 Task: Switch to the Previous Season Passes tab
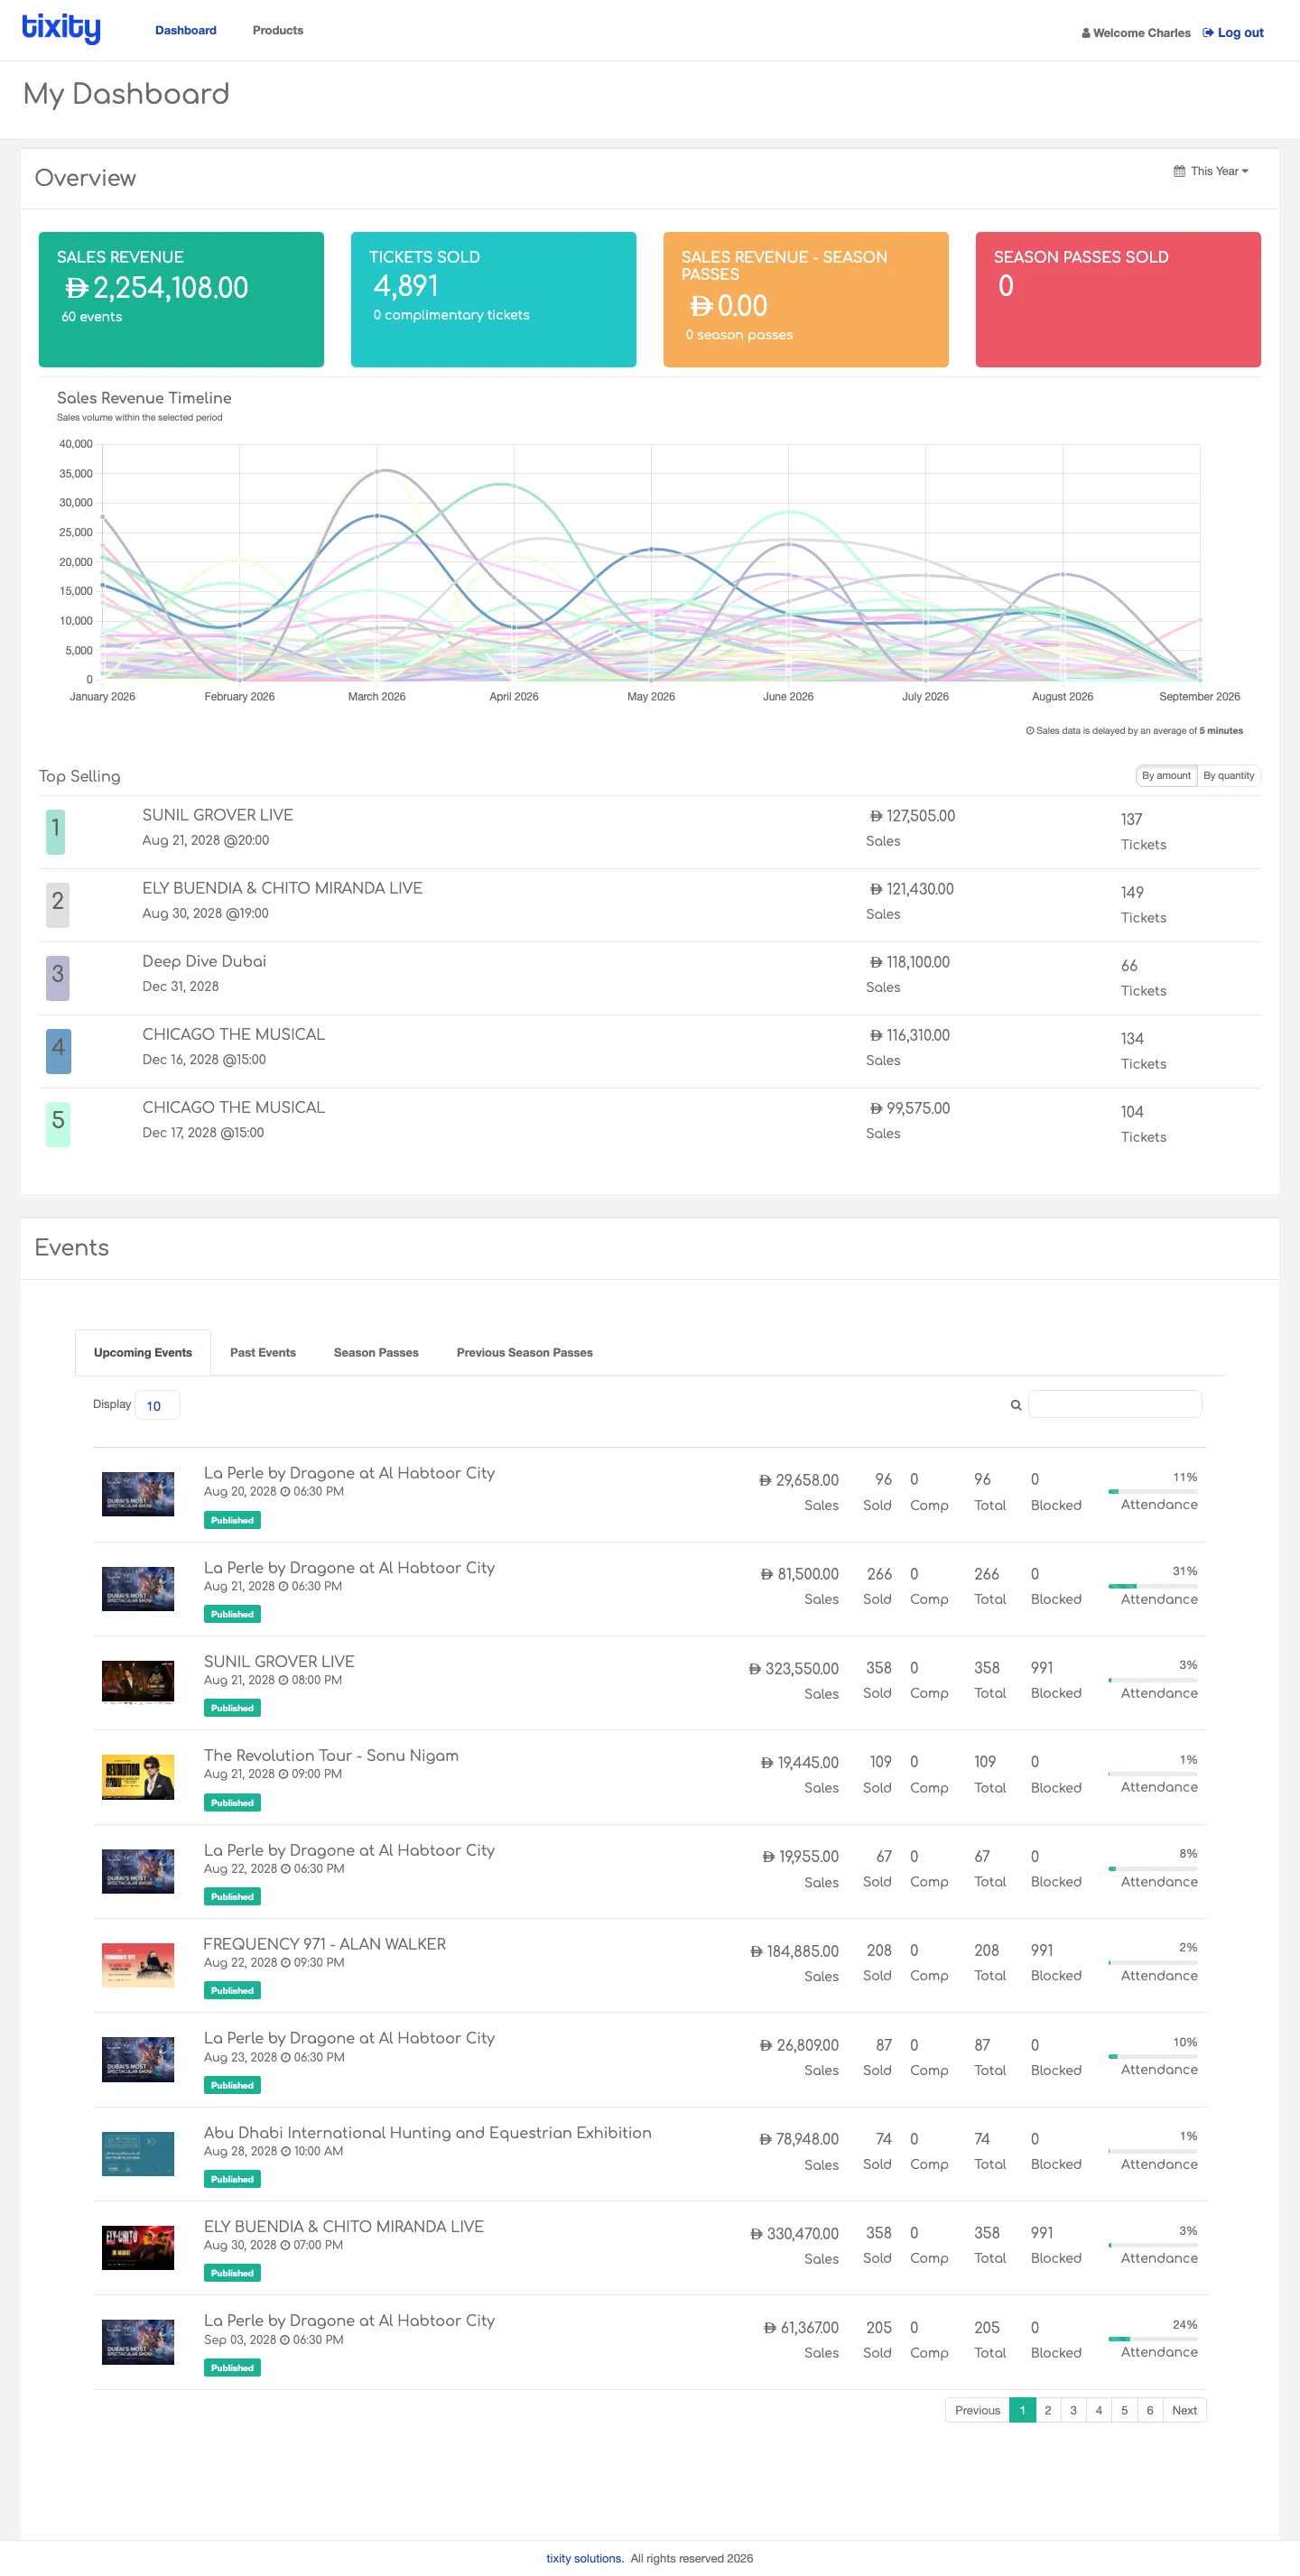[525, 1352]
